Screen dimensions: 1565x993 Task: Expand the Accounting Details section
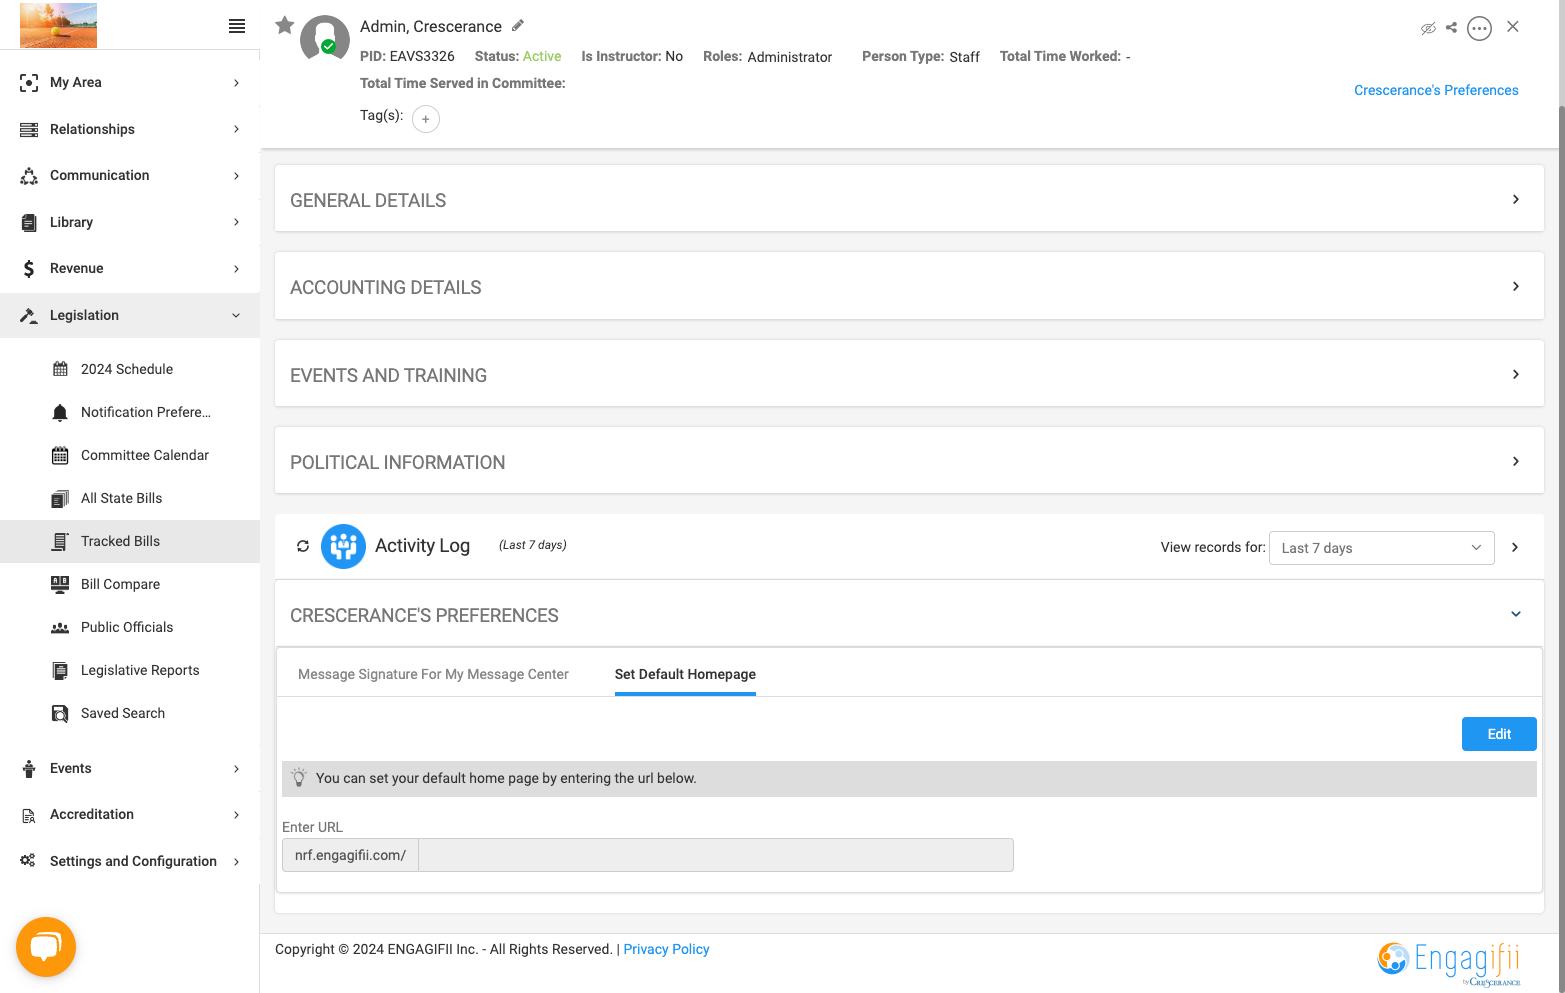click(909, 286)
